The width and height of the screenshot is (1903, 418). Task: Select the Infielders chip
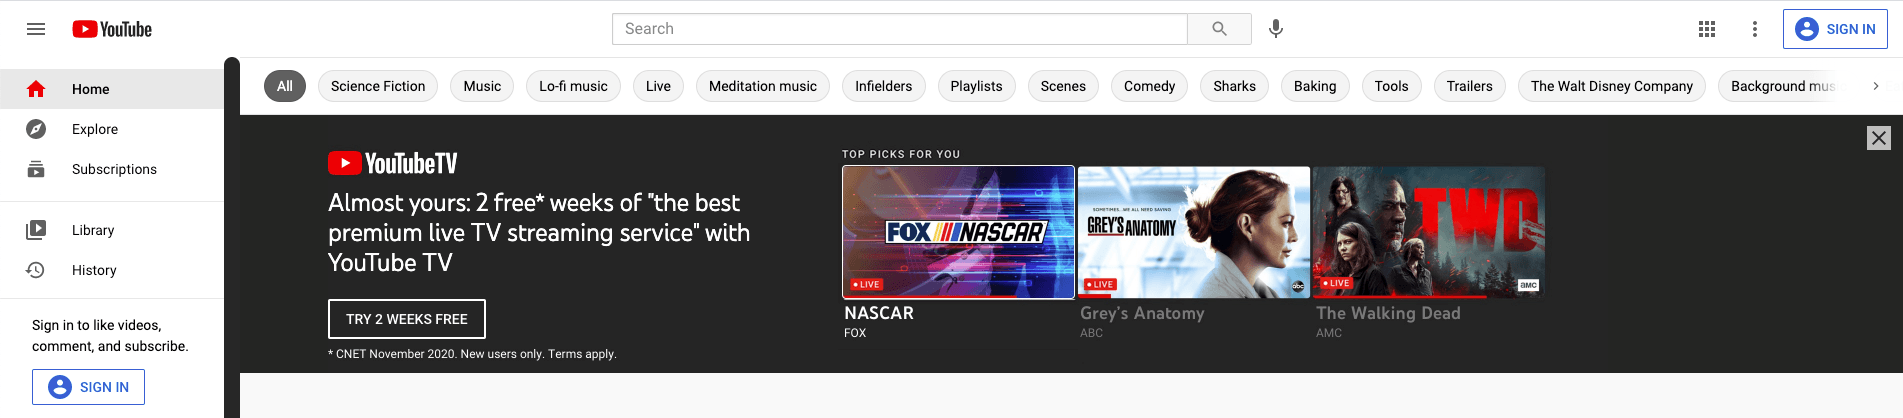pos(884,86)
